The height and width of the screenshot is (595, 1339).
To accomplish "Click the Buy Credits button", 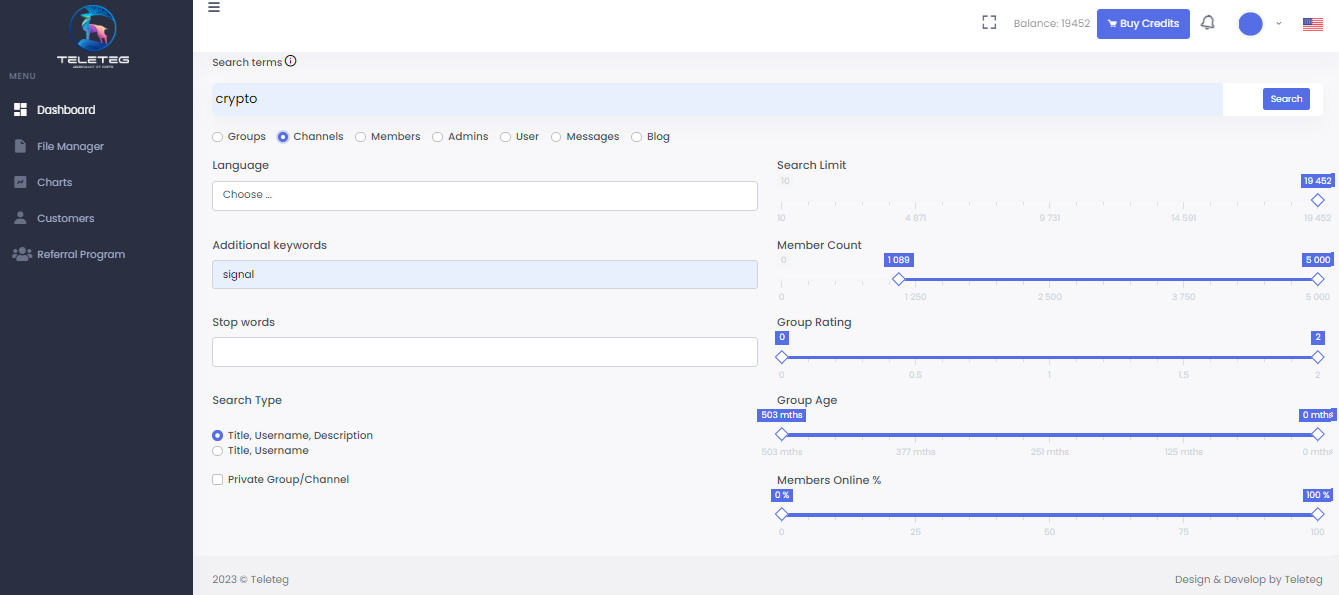I will pos(1143,23).
